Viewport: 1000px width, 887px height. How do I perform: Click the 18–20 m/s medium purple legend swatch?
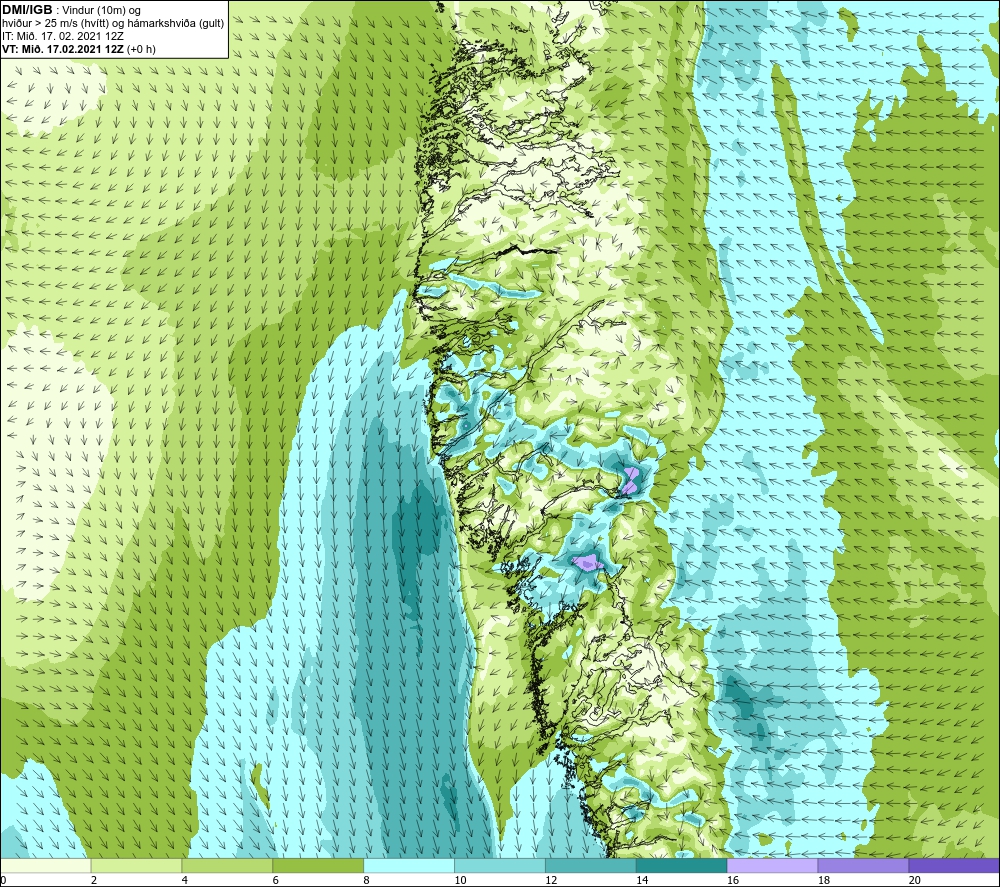click(x=863, y=865)
